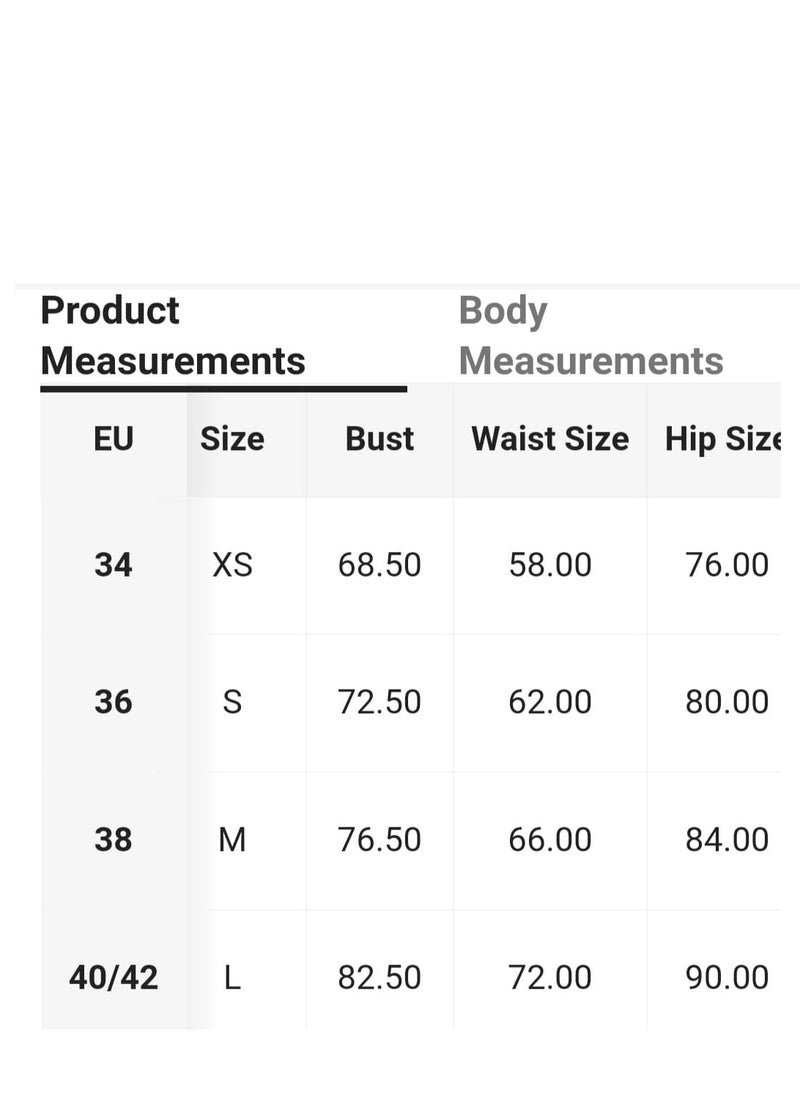Click the Size column header

[x=232, y=440]
